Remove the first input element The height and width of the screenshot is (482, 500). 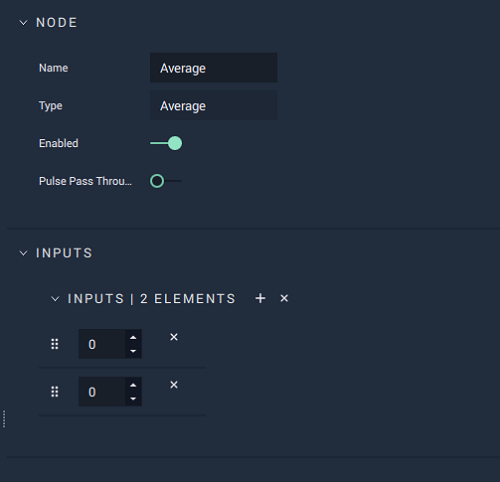click(x=174, y=337)
